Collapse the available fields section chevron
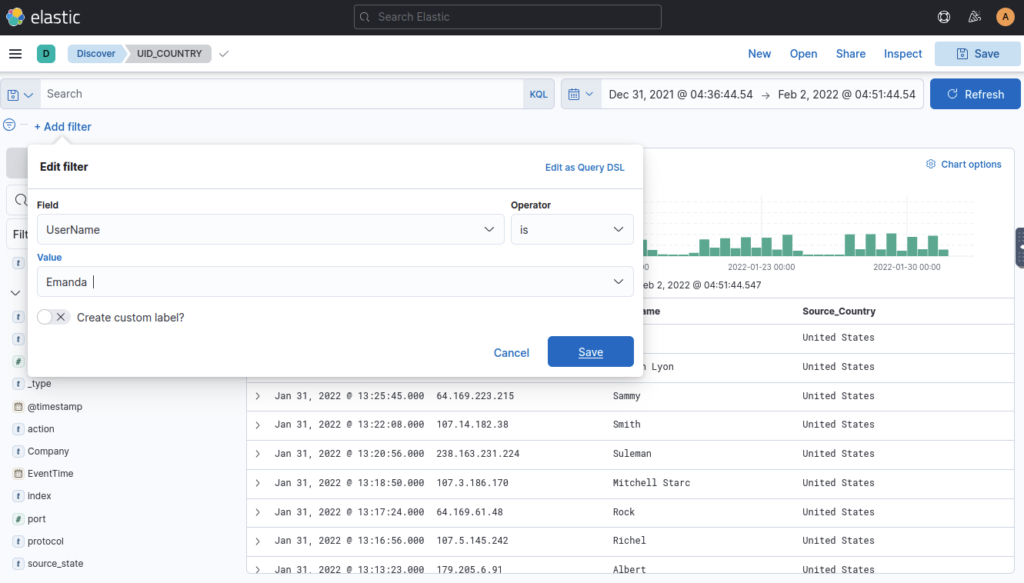The image size is (1024, 583). pyautogui.click(x=15, y=293)
